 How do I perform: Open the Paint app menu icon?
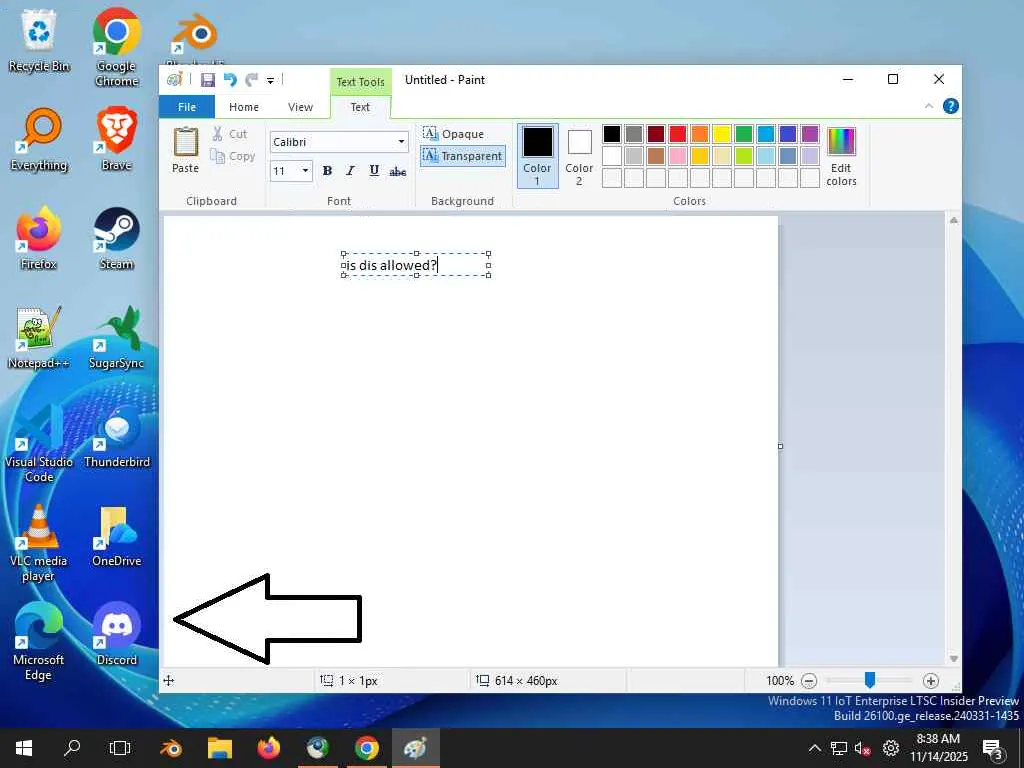click(x=174, y=80)
